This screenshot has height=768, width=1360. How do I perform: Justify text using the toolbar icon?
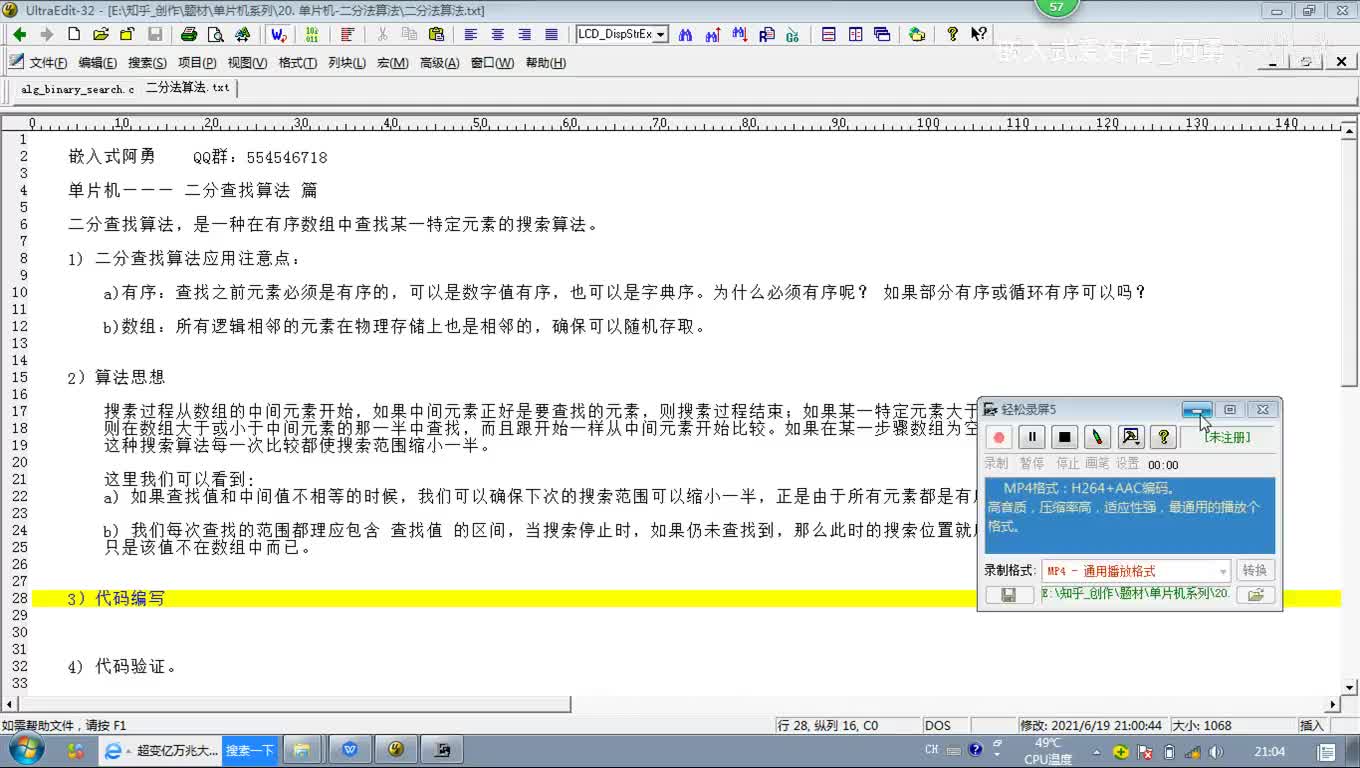click(551, 34)
